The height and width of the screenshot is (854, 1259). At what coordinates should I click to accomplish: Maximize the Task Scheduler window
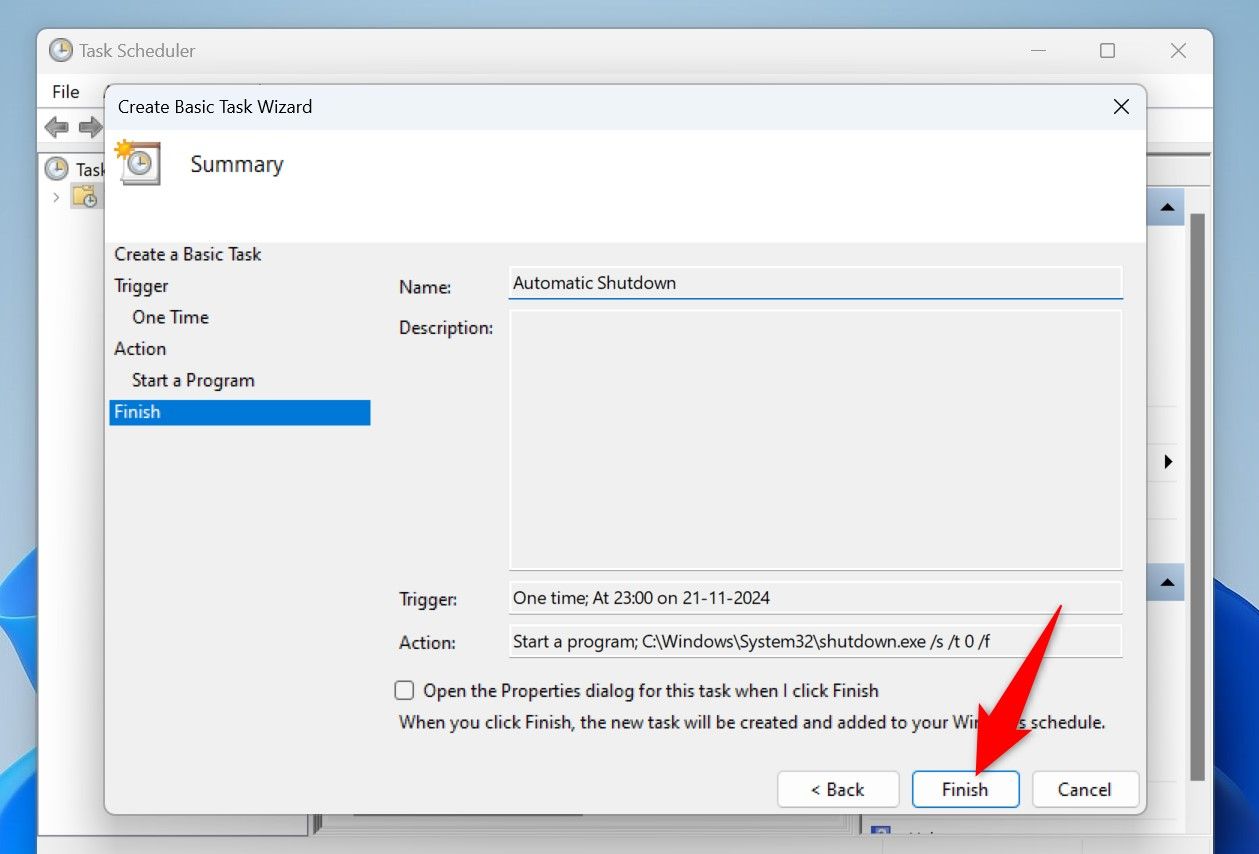1107,51
